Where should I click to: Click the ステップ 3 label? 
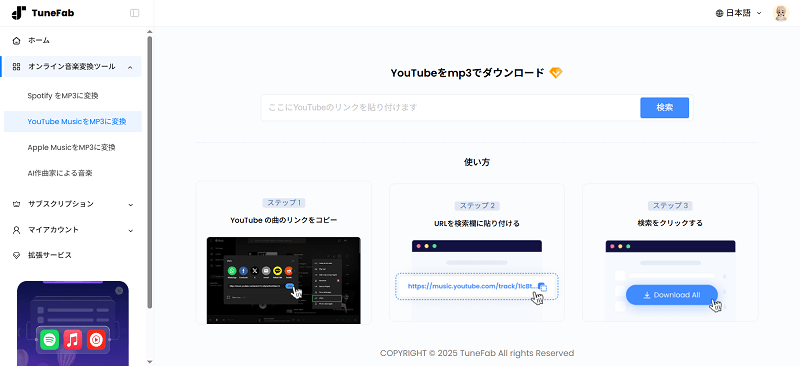pos(670,206)
